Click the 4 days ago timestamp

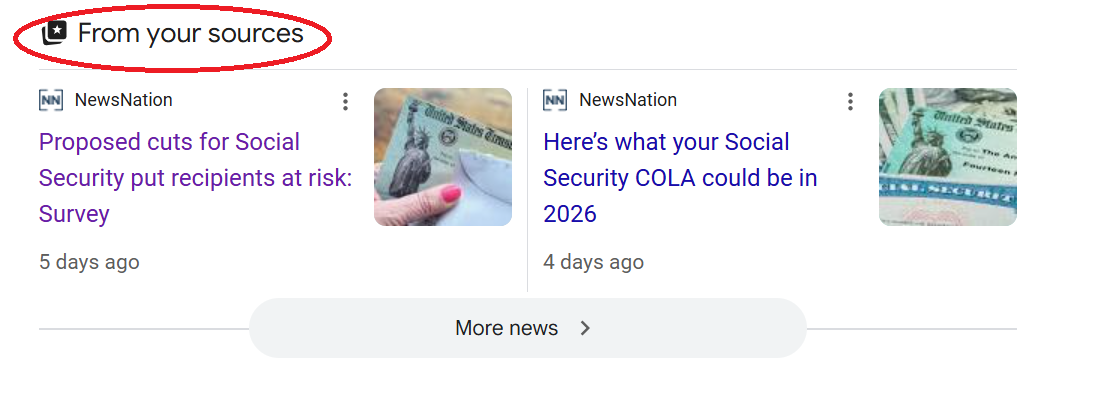click(x=594, y=262)
